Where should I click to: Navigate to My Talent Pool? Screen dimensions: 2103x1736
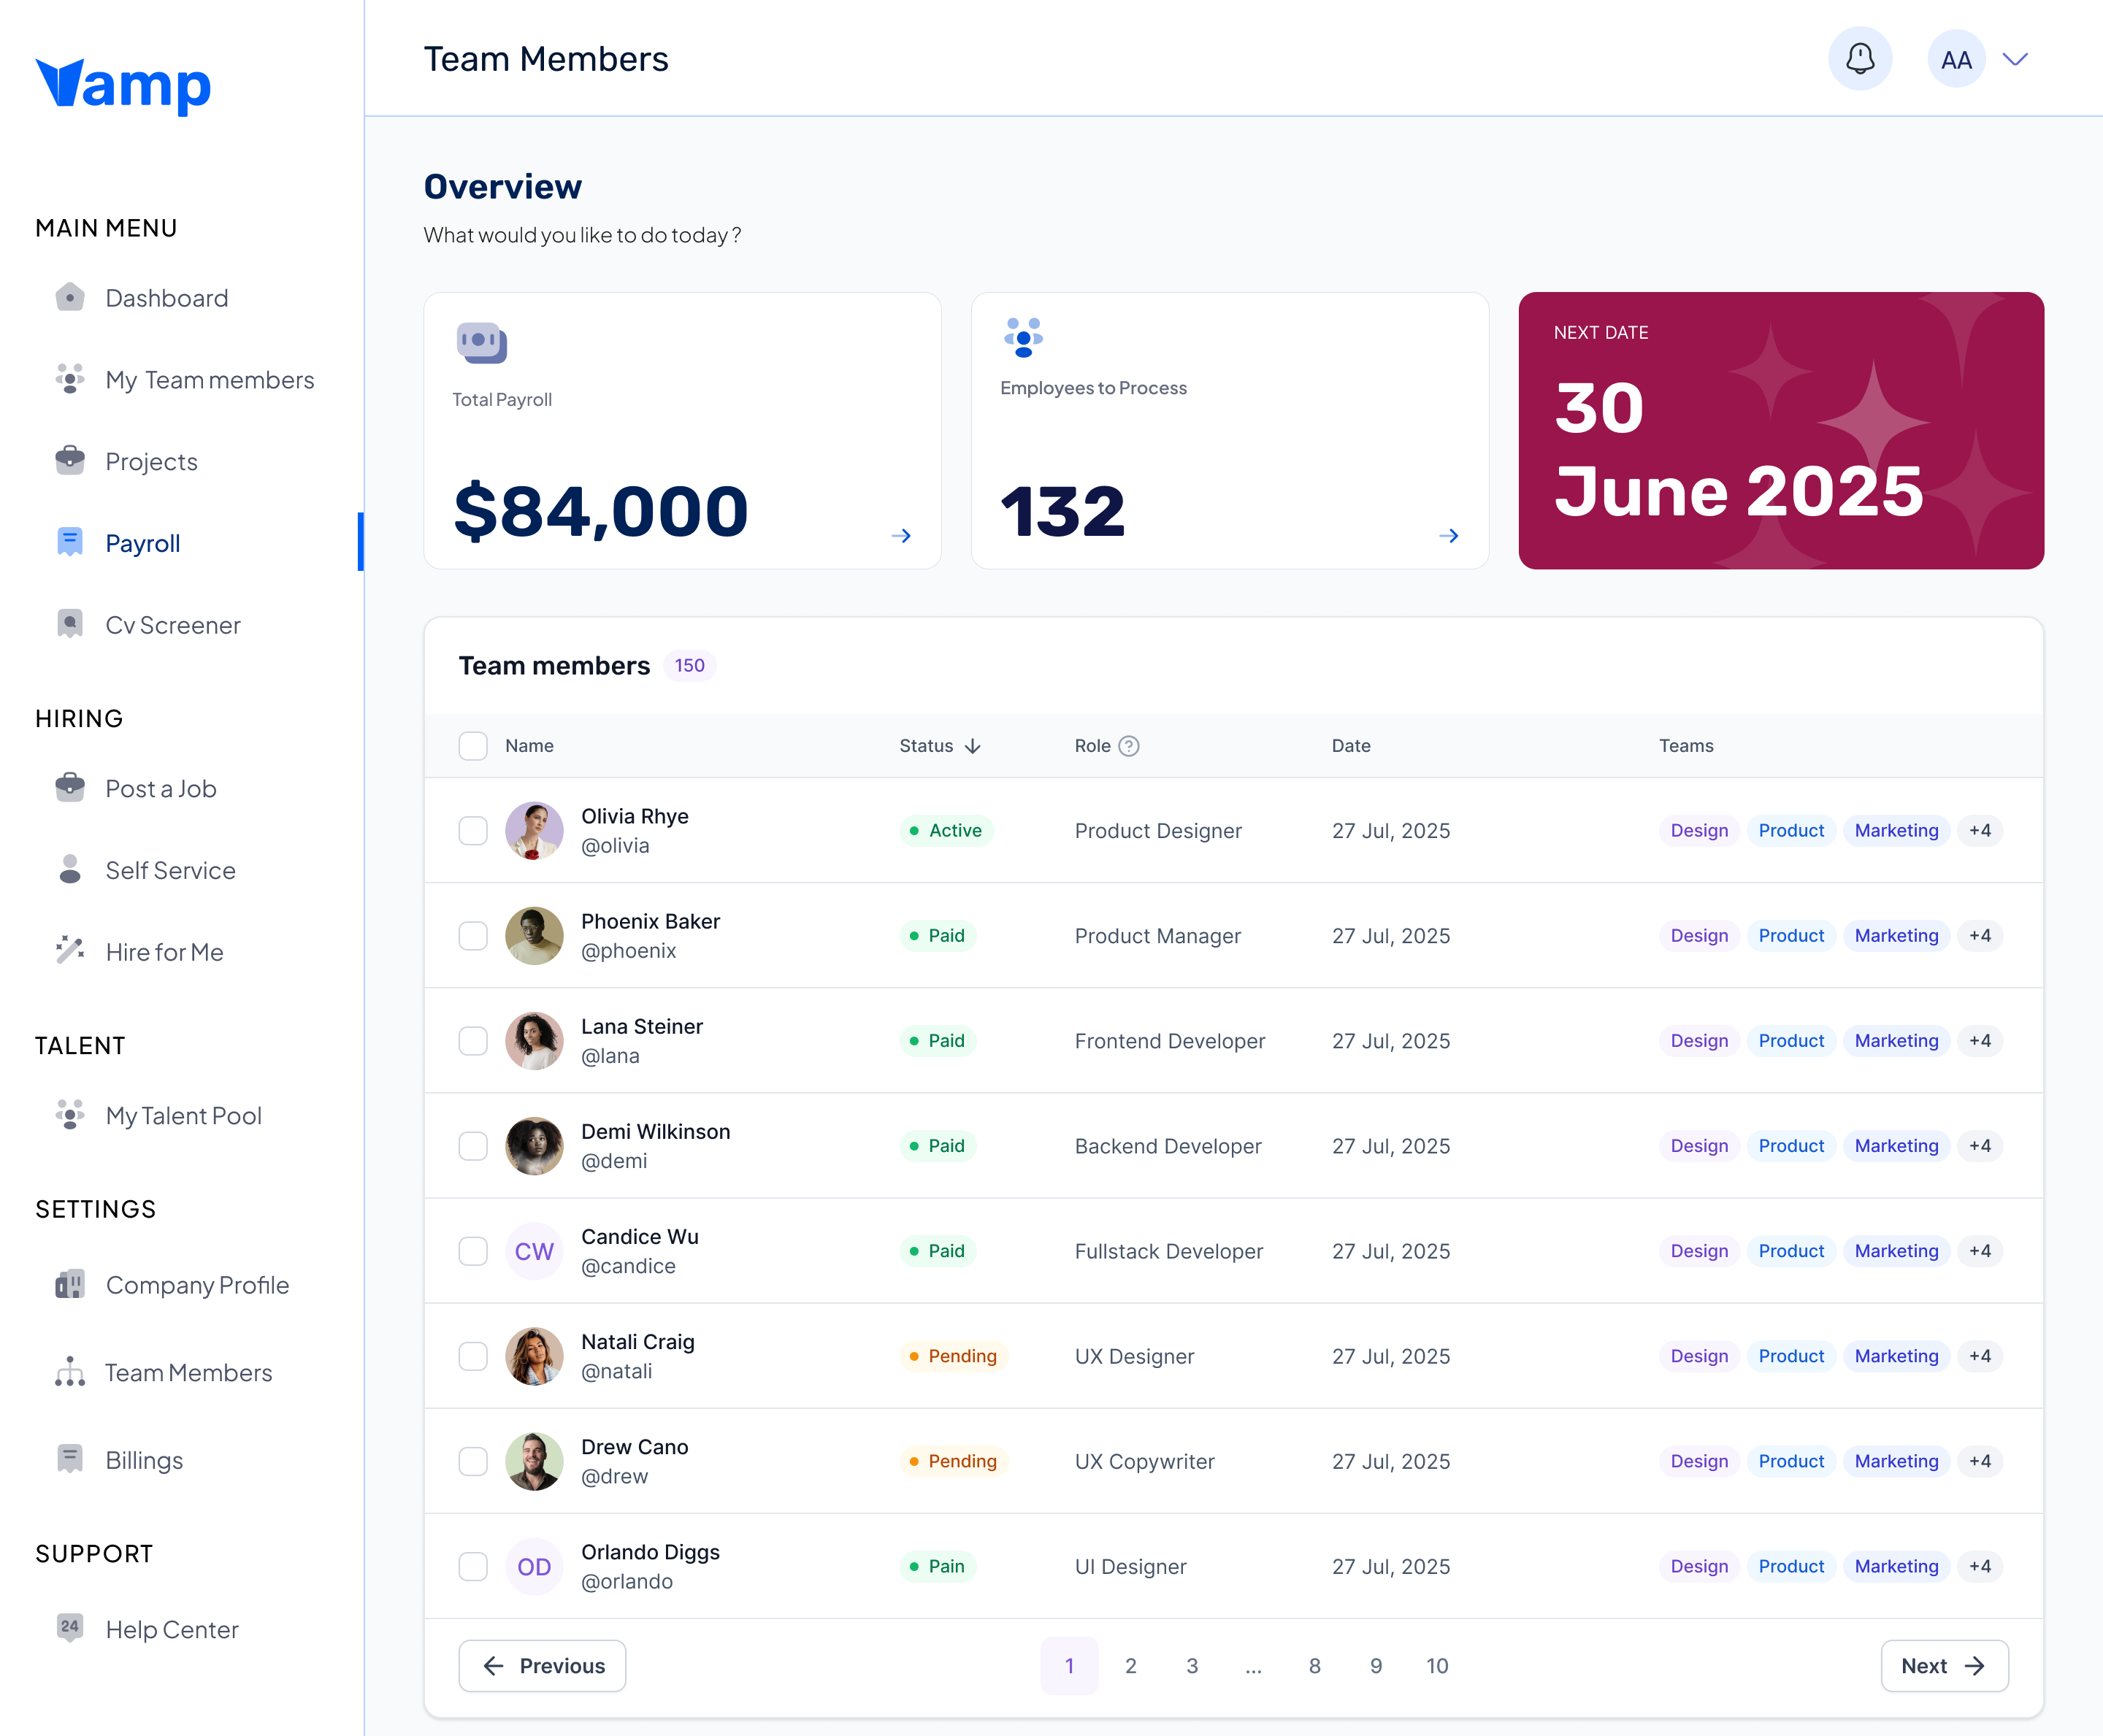183,1116
